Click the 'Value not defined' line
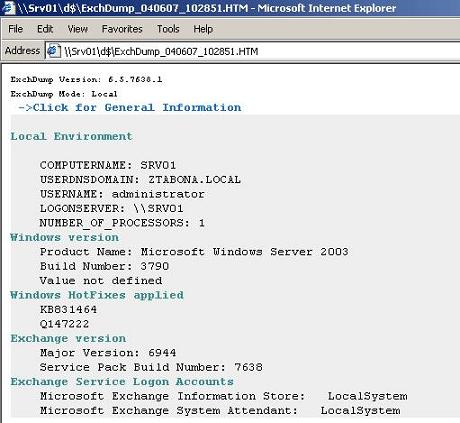460x423 pixels. point(101,281)
